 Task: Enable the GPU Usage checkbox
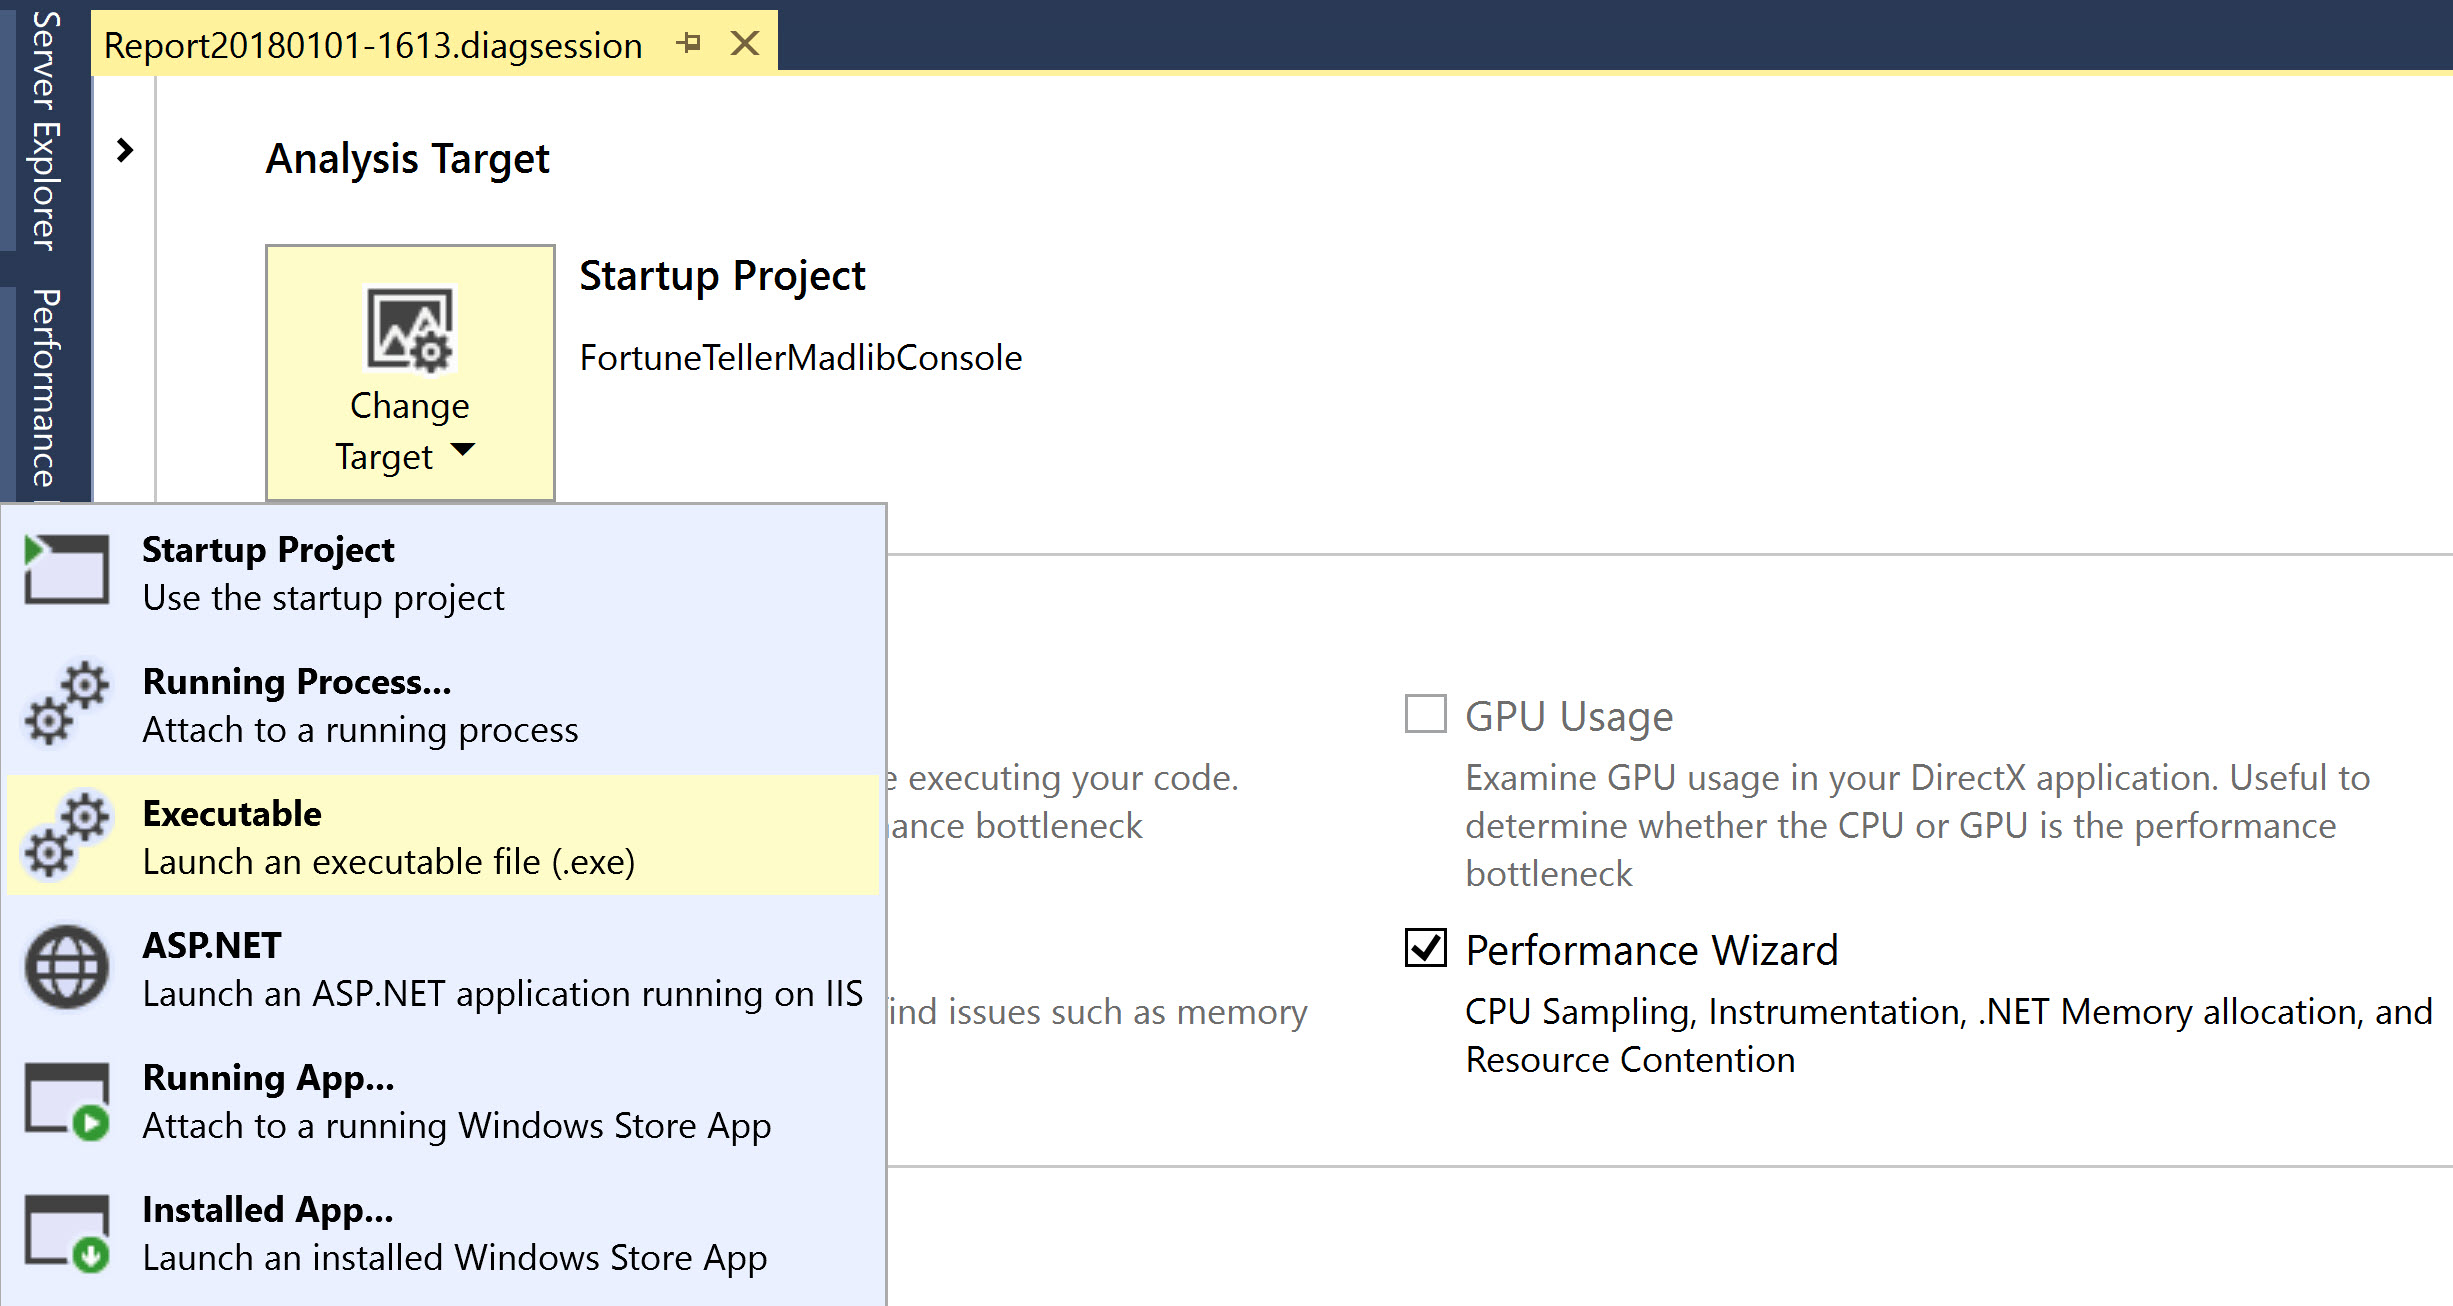1425,714
